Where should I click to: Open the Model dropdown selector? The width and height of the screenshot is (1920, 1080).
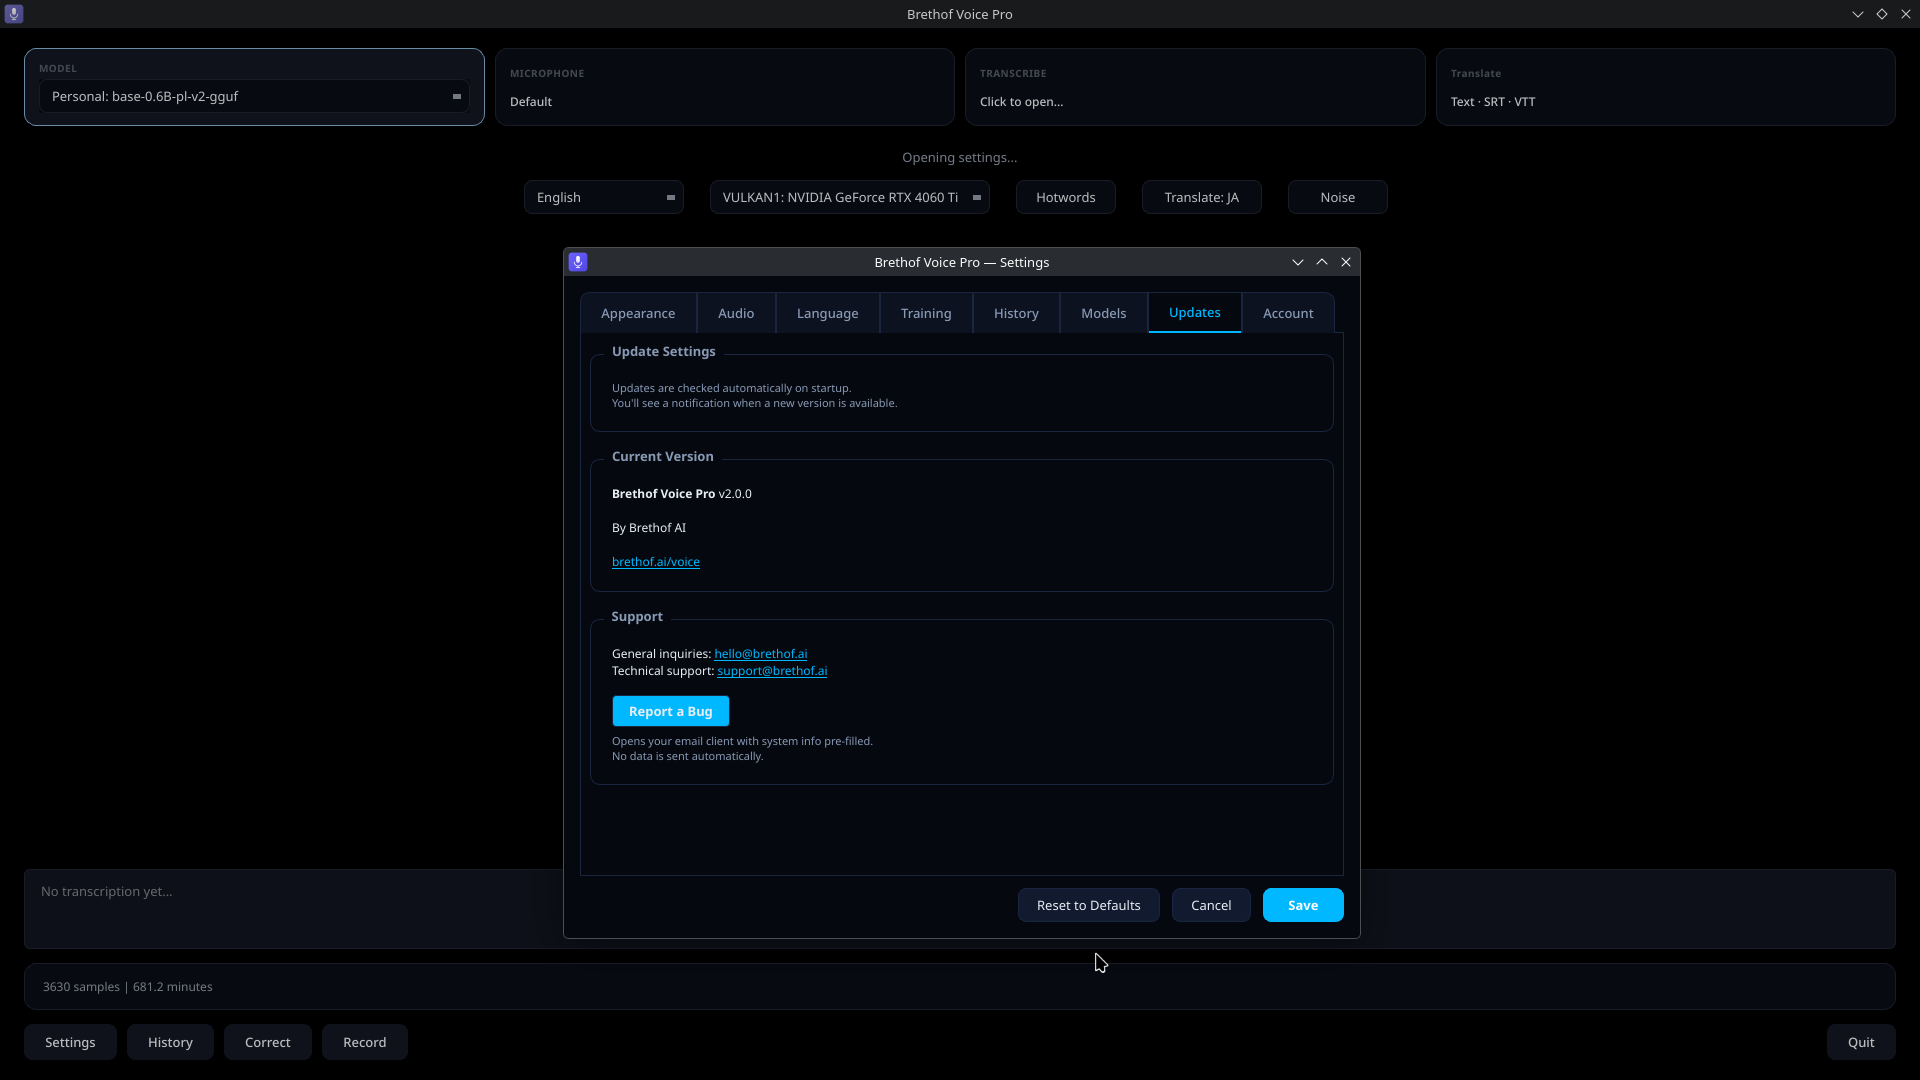pos(254,97)
